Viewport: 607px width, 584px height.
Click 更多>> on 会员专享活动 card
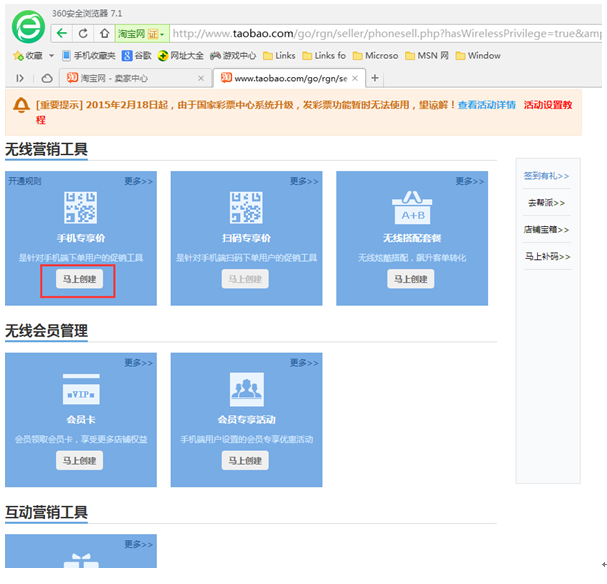click(304, 363)
